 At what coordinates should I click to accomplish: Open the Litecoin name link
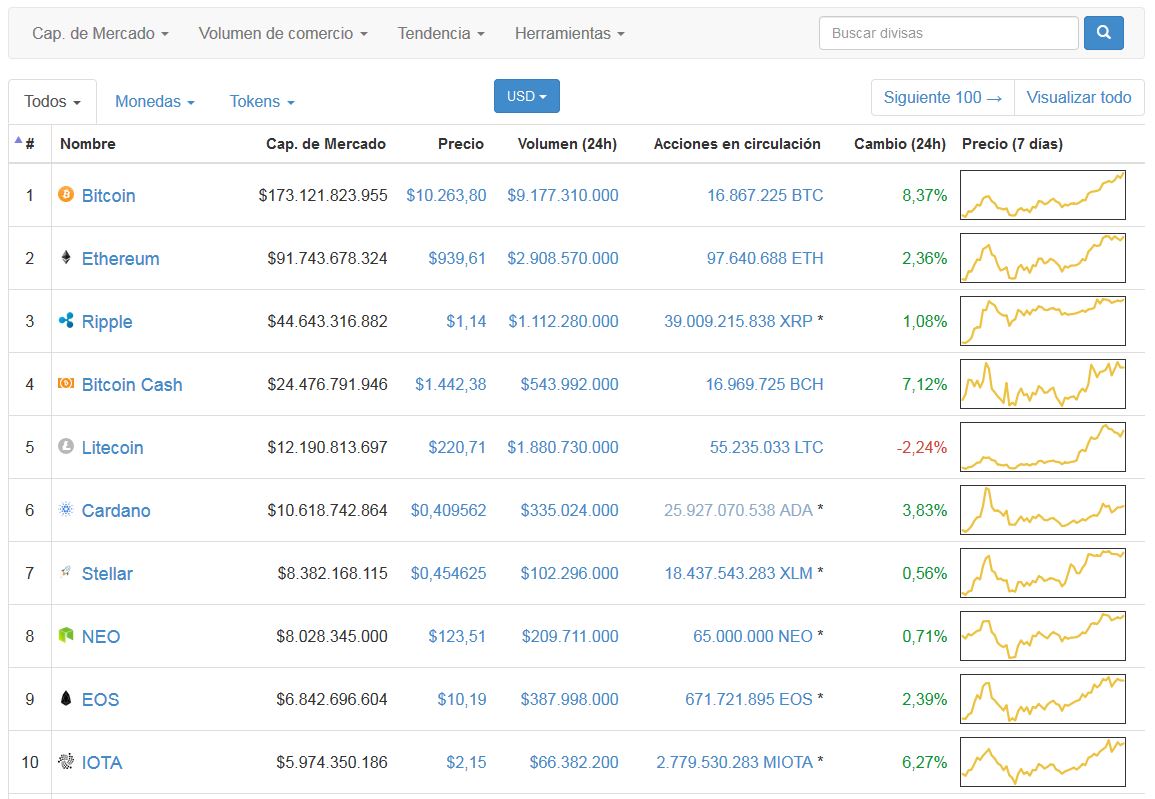112,448
